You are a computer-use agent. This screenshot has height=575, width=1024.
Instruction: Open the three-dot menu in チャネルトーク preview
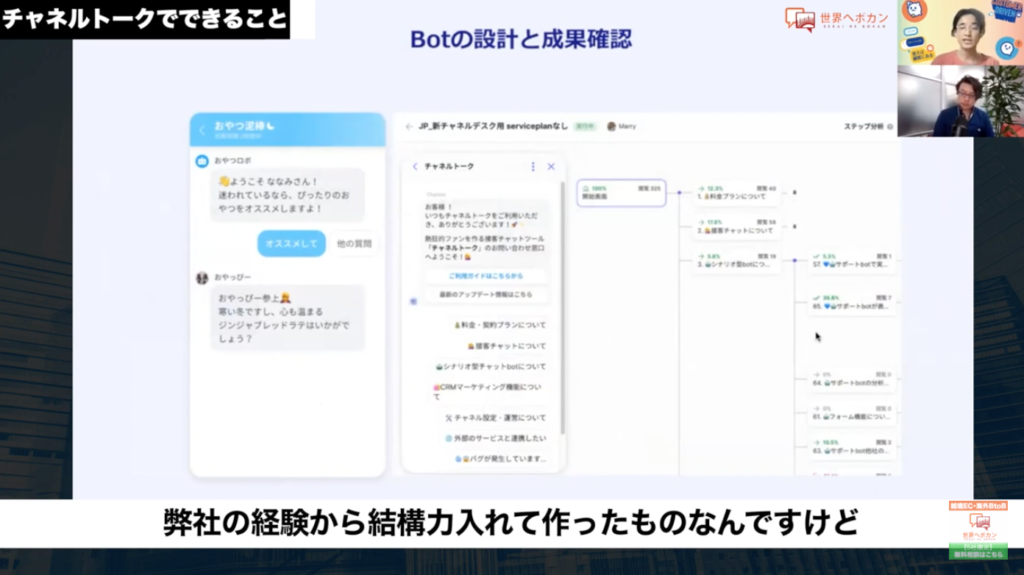(x=533, y=167)
